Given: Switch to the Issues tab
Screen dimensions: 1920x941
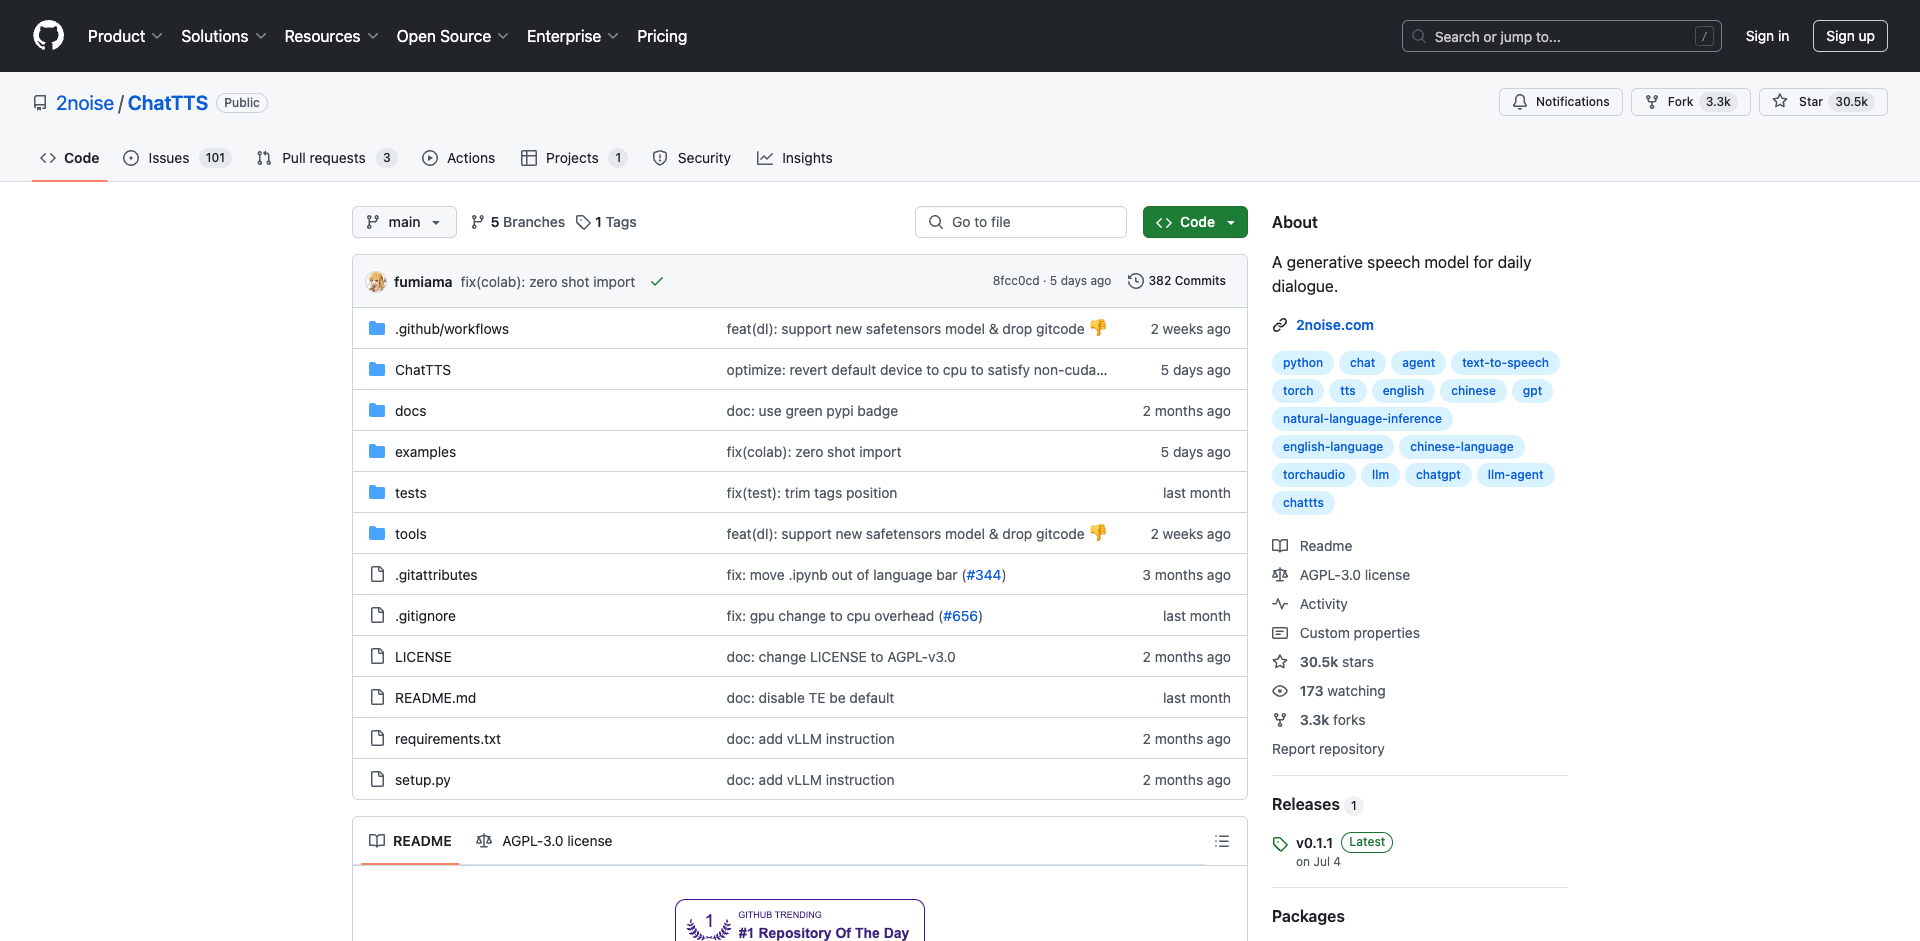Looking at the screenshot, I should coord(177,158).
